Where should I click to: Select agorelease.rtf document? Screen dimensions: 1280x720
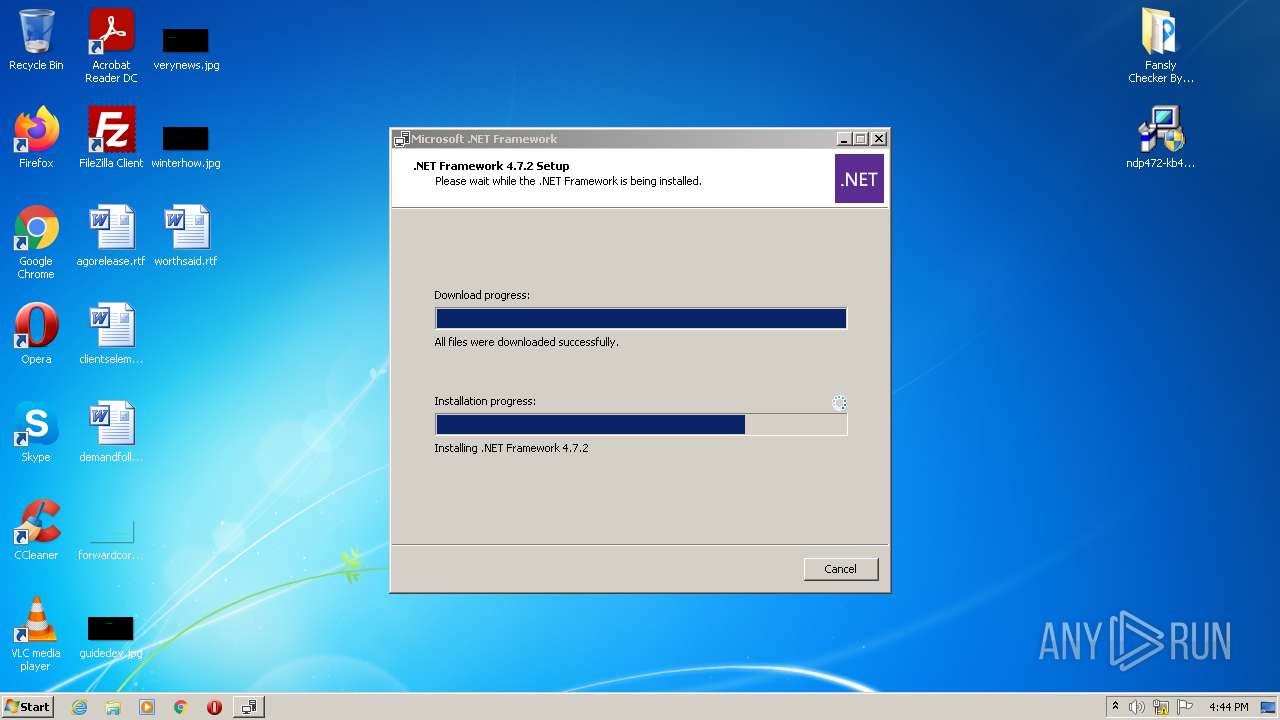click(111, 236)
